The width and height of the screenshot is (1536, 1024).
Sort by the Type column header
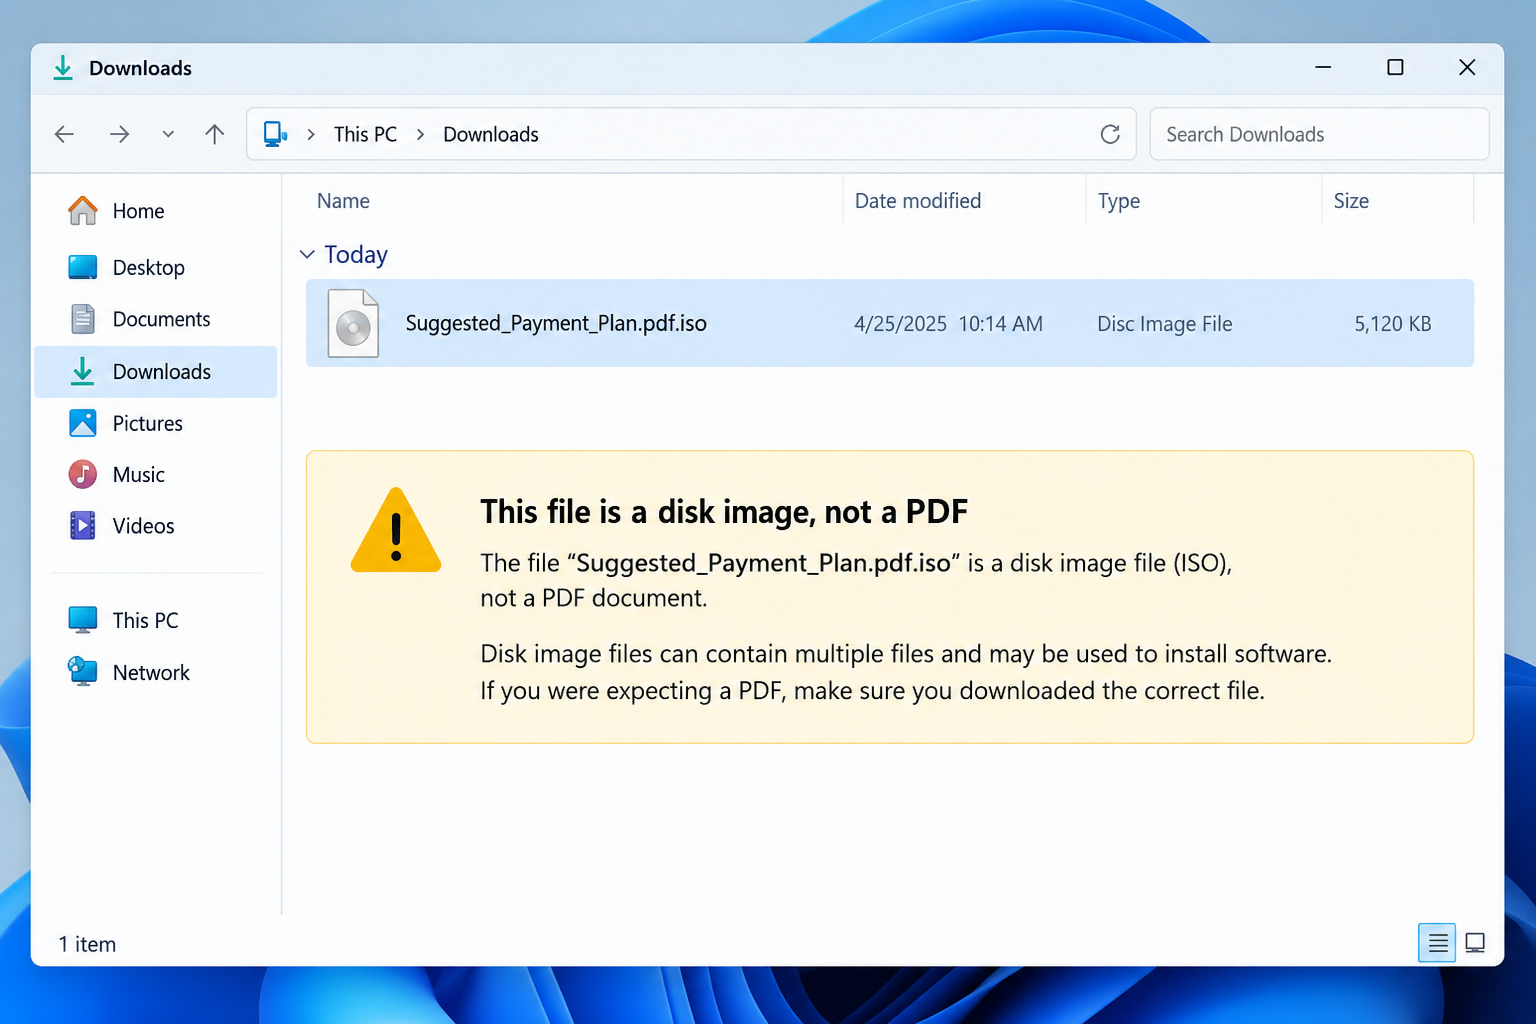pyautogui.click(x=1119, y=201)
